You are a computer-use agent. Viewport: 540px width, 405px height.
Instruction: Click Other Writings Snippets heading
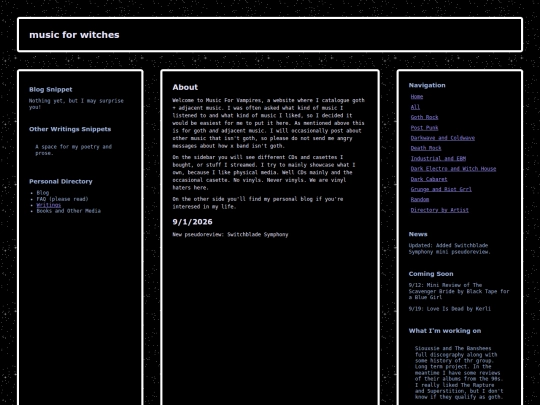pyautogui.click(x=70, y=129)
